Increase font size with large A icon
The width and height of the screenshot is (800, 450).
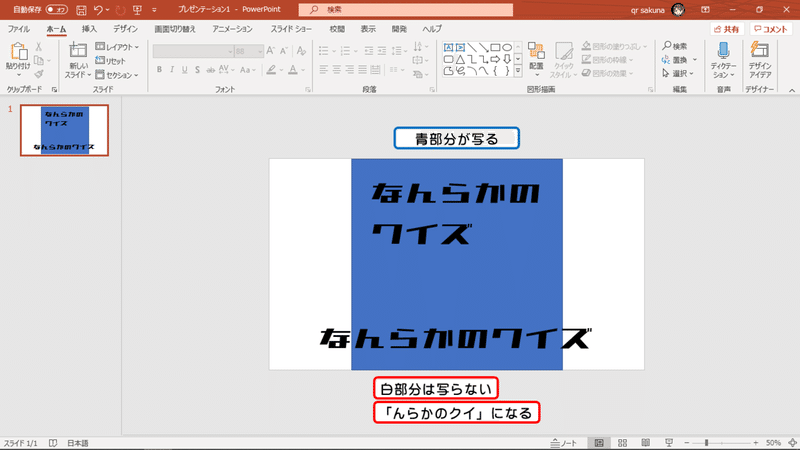(x=270, y=51)
